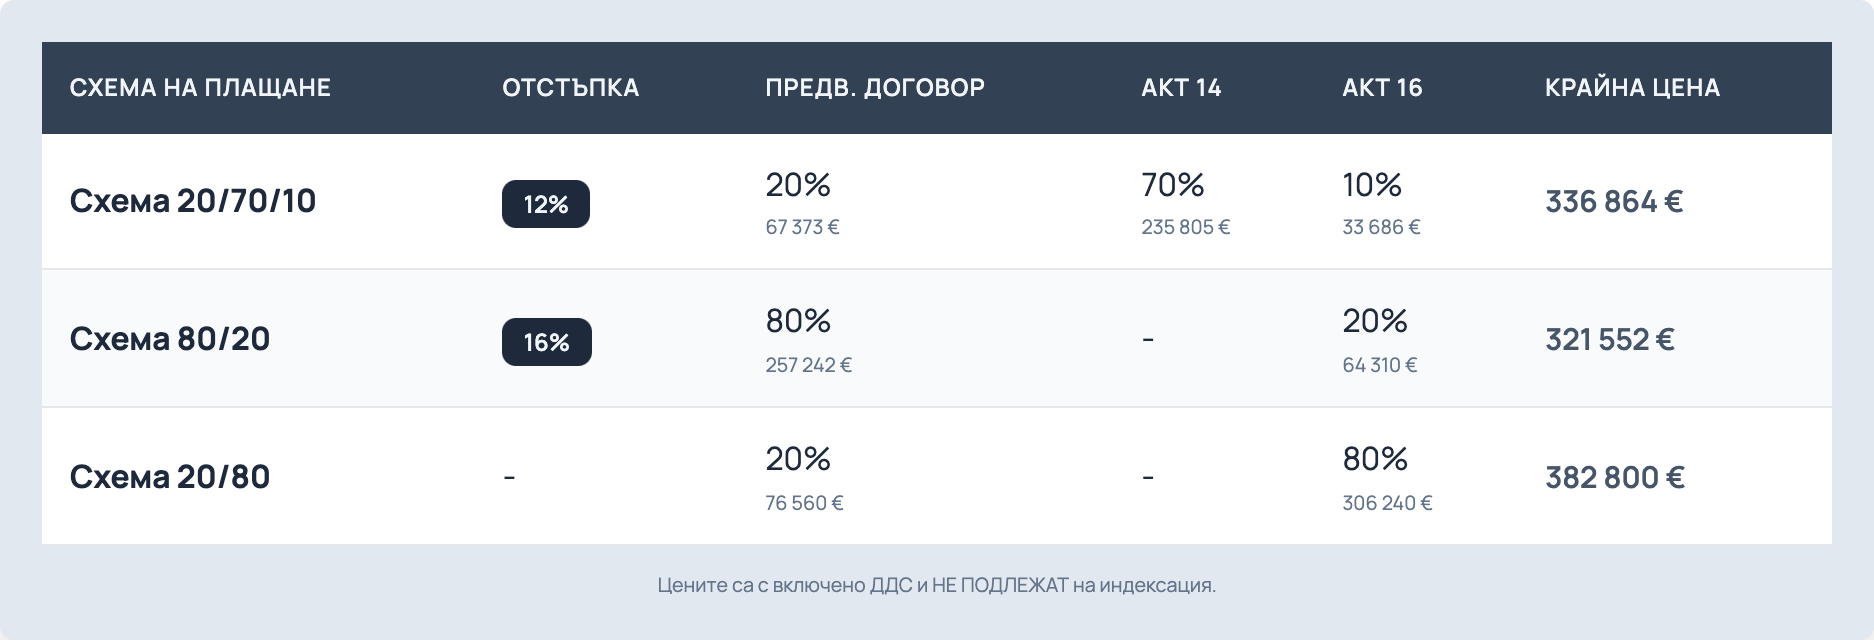The height and width of the screenshot is (640, 1874).
Task: Click the АКТ 14 column header
Action: tap(1181, 88)
